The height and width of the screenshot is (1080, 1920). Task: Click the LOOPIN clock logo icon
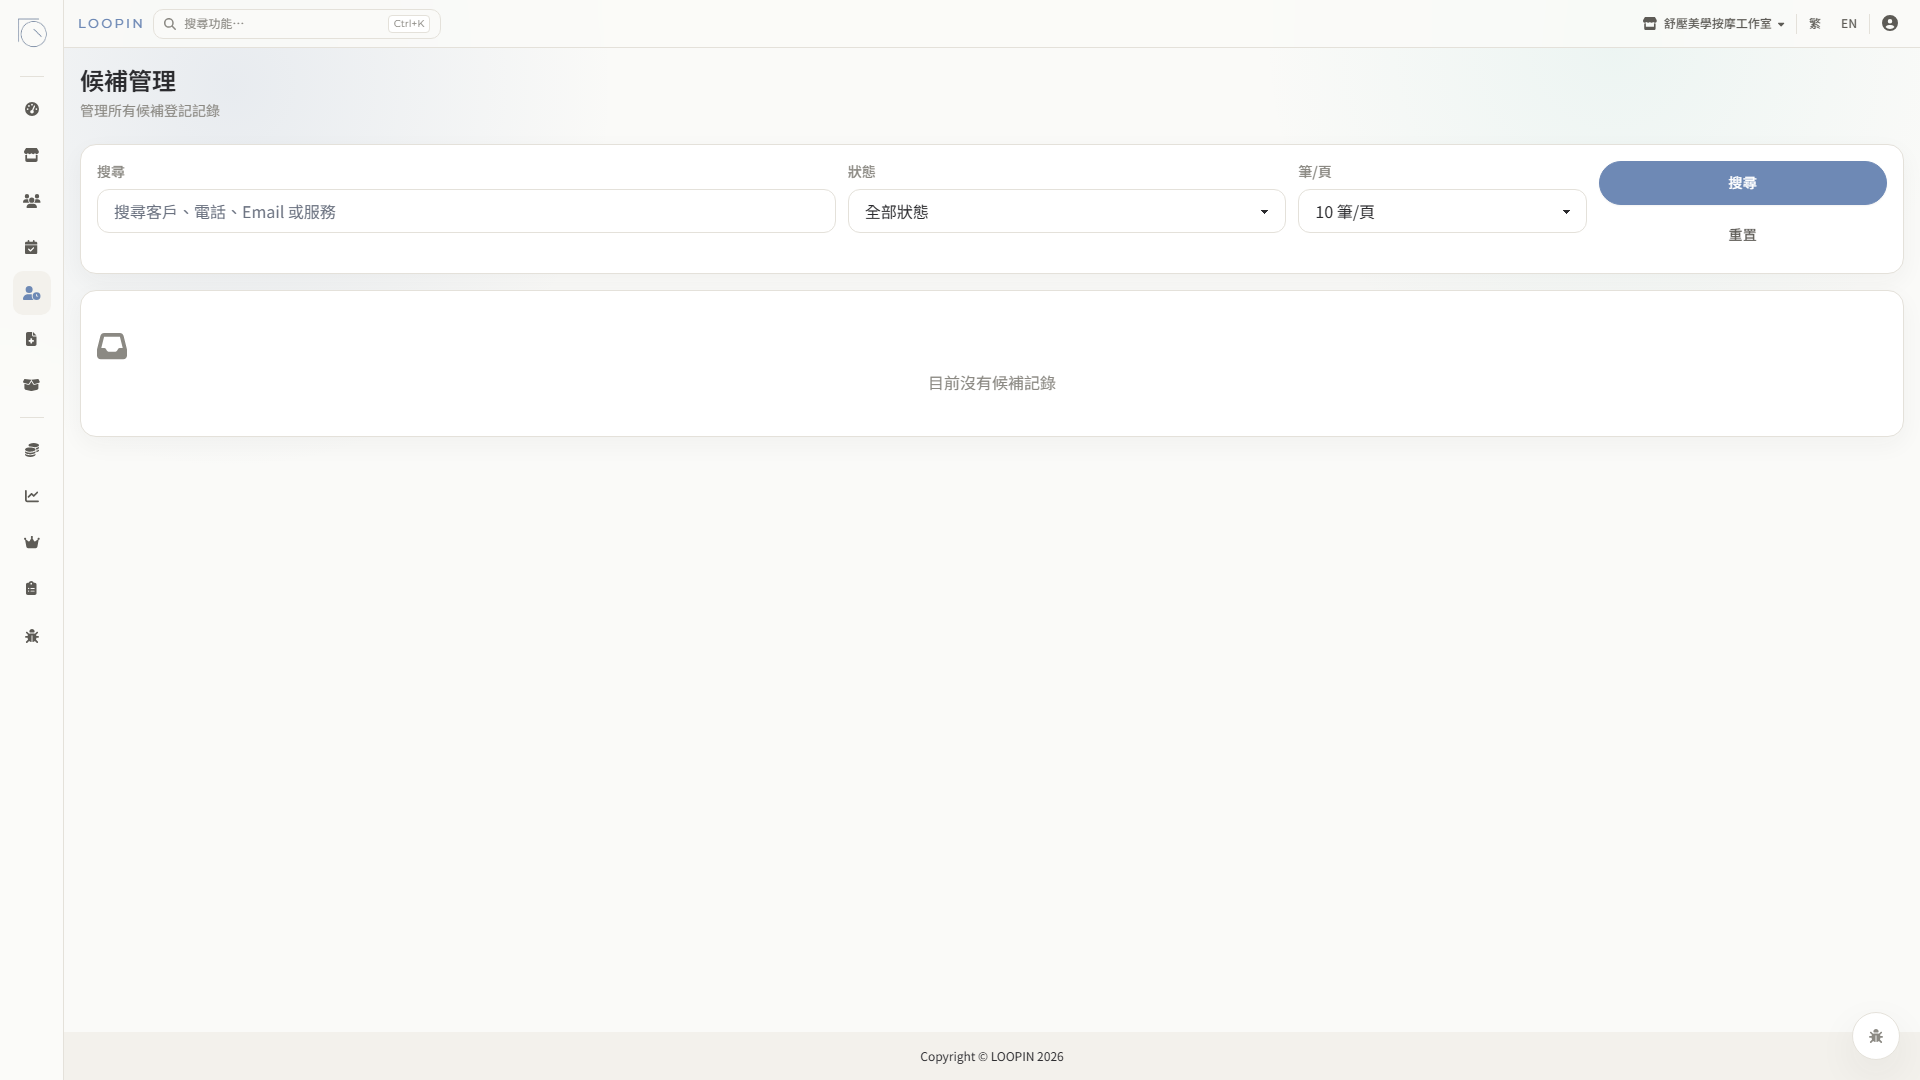(32, 32)
